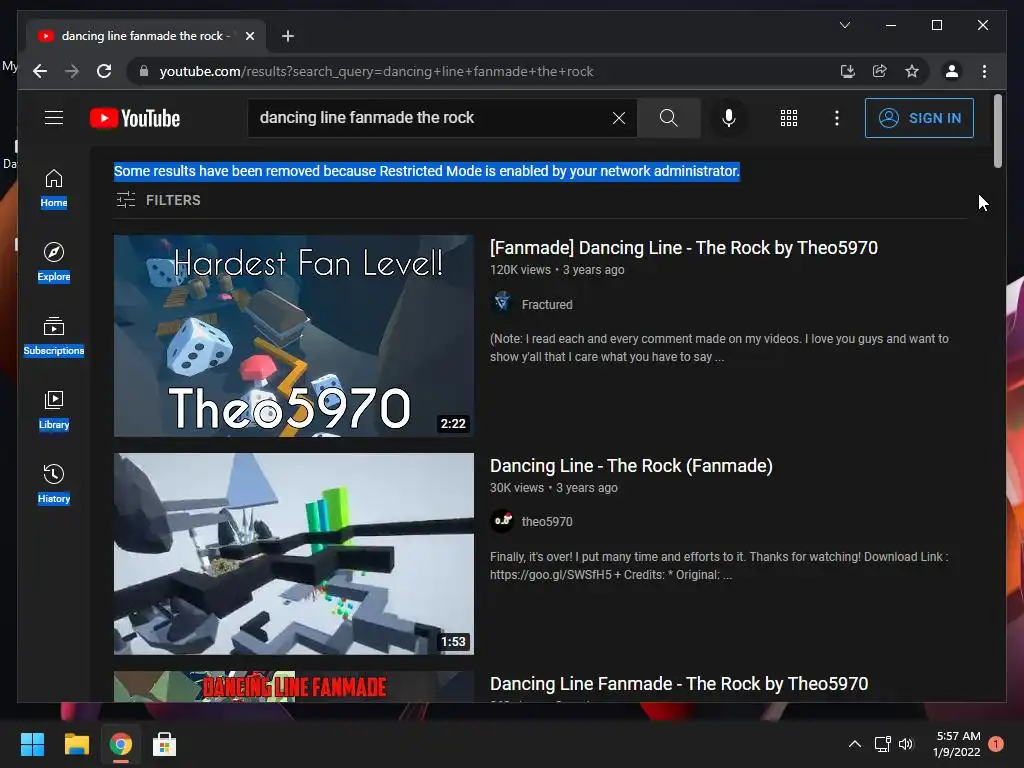Open 'Dancing Line Fanmade - The Rock by Theo5970'
Viewport: 1024px width, 768px height.
(x=679, y=684)
